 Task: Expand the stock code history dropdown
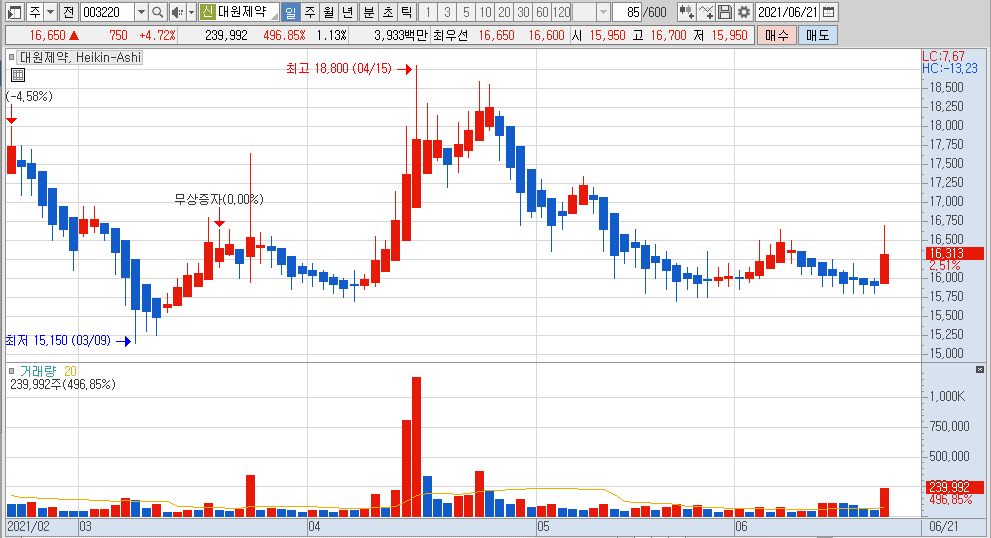(142, 11)
